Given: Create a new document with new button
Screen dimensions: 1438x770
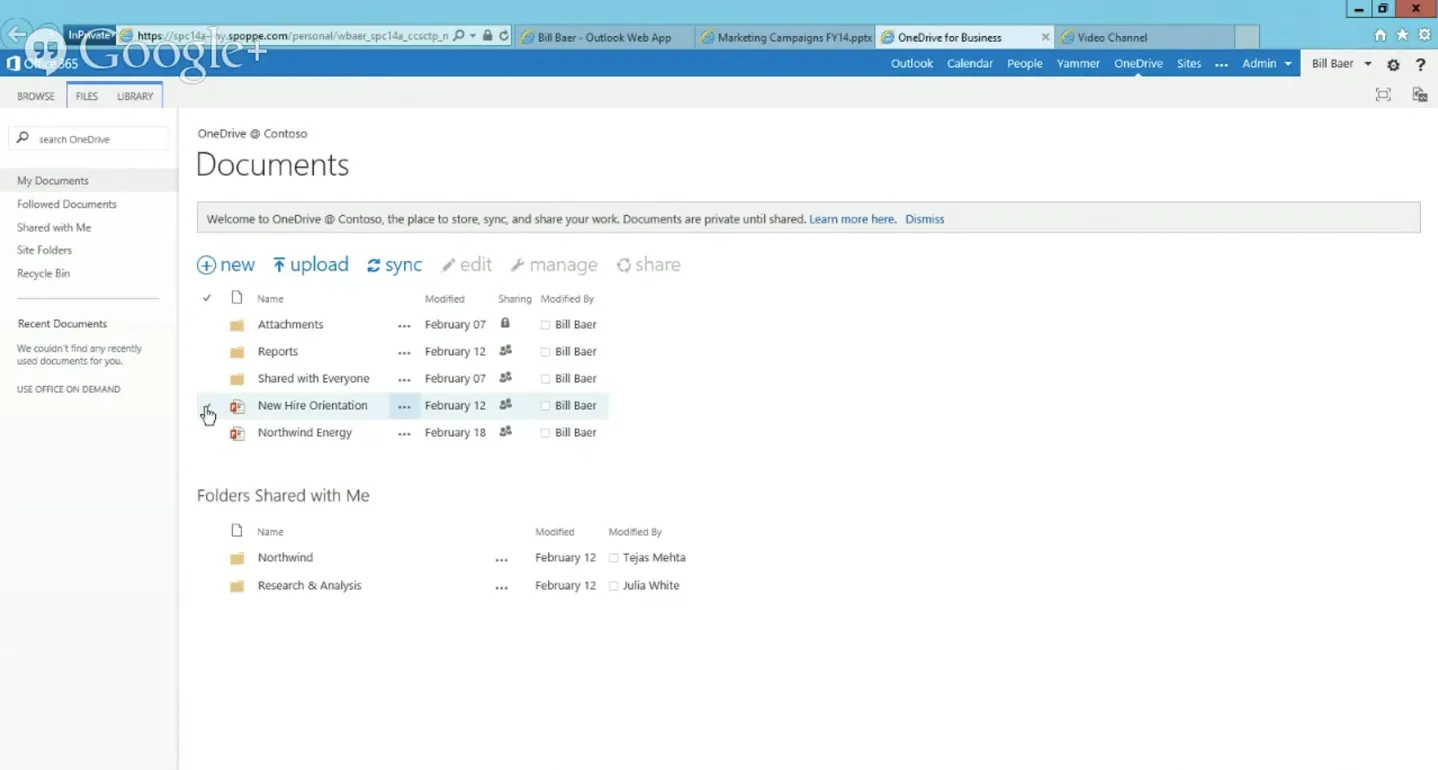Looking at the screenshot, I should click(226, 265).
